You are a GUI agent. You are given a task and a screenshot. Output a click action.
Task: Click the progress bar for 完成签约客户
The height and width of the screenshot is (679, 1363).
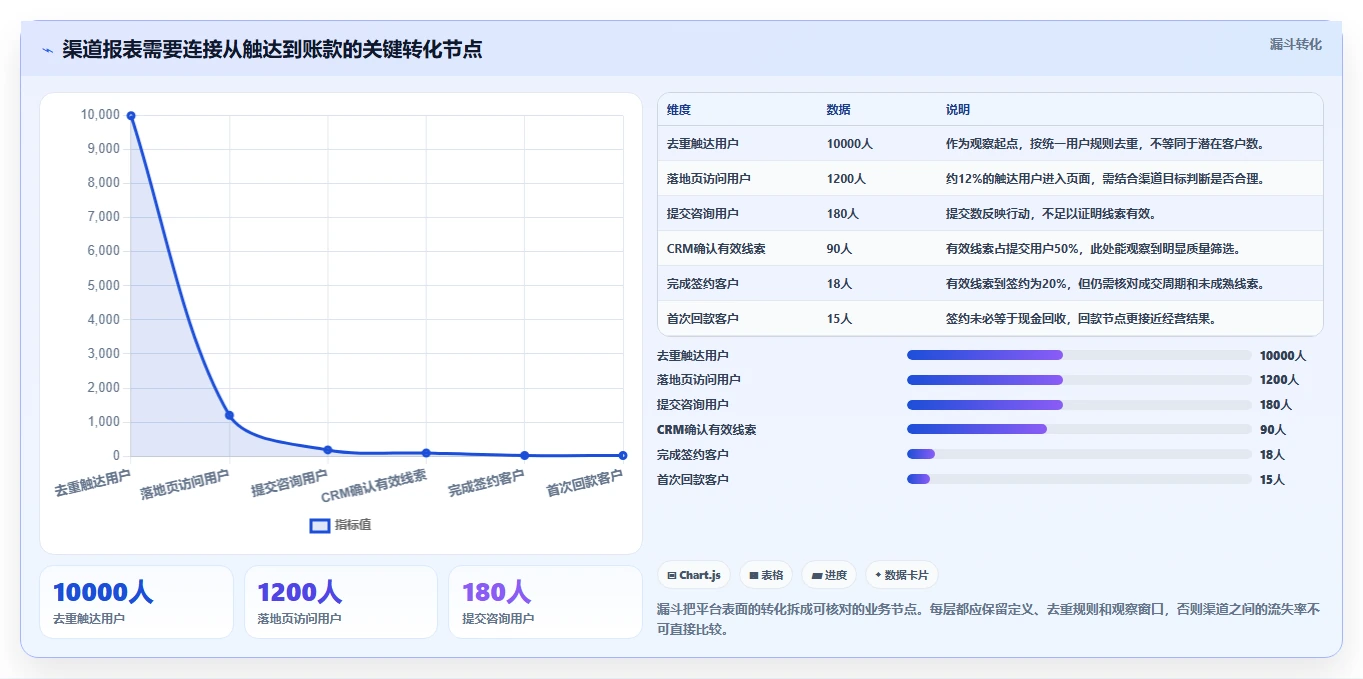point(1079,454)
